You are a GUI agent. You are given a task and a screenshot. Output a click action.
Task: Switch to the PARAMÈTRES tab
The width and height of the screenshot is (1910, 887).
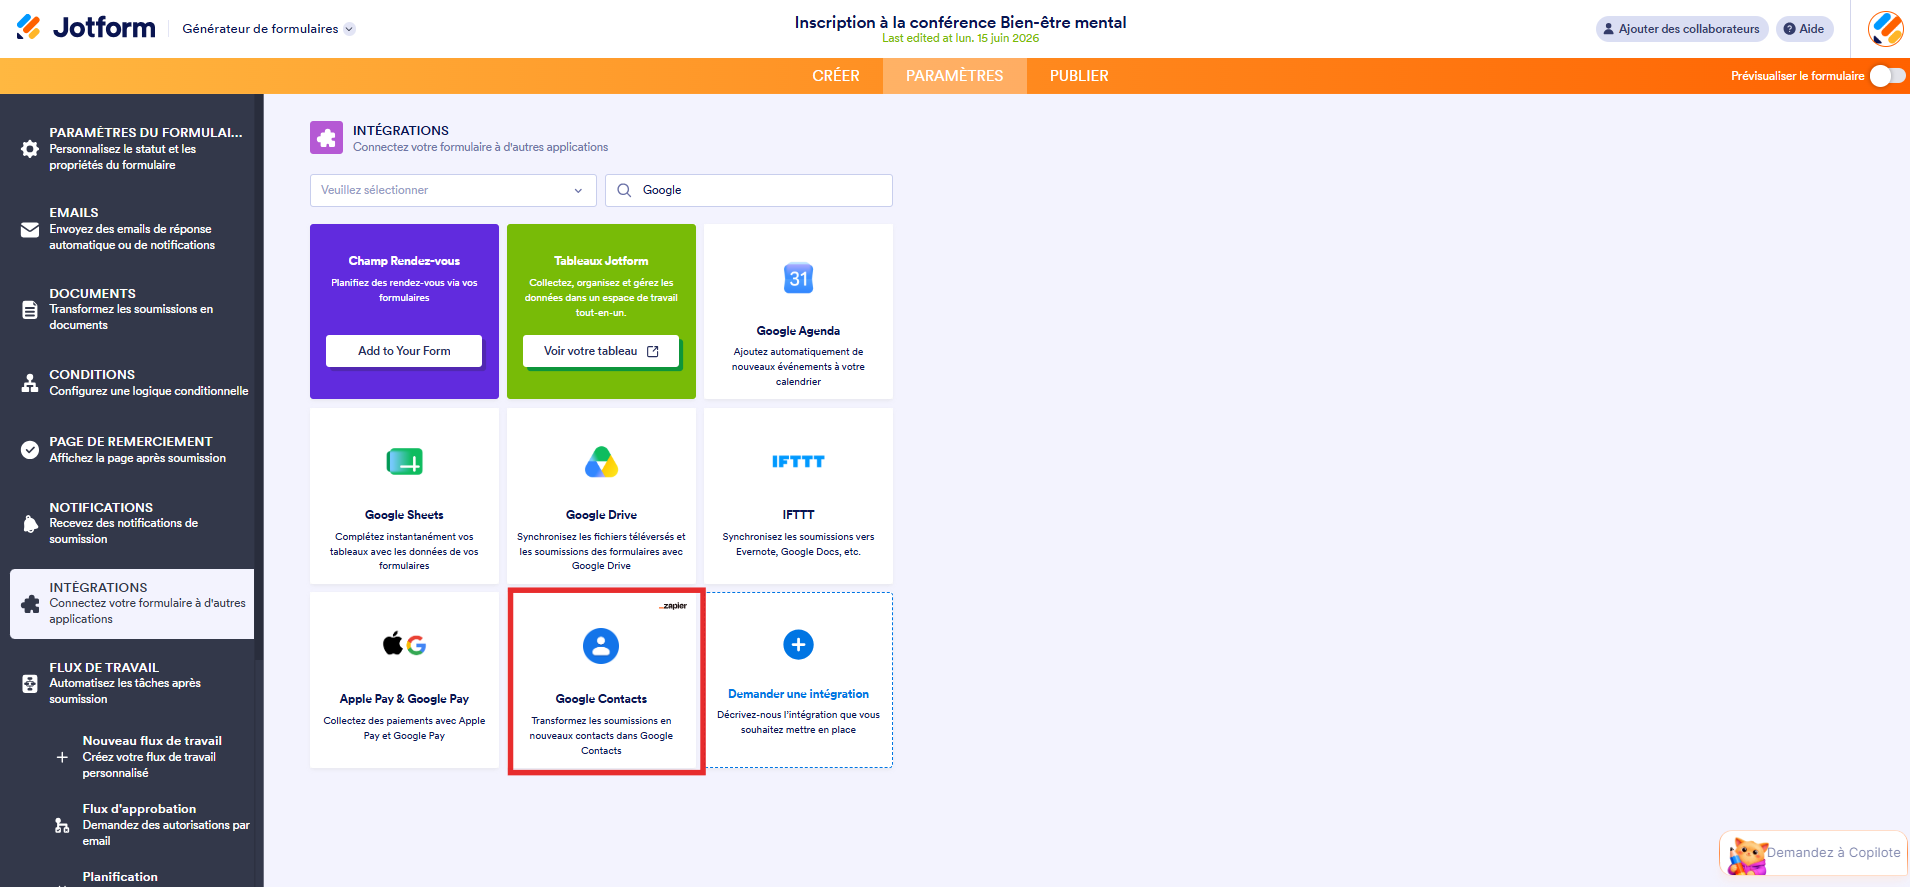coord(955,76)
